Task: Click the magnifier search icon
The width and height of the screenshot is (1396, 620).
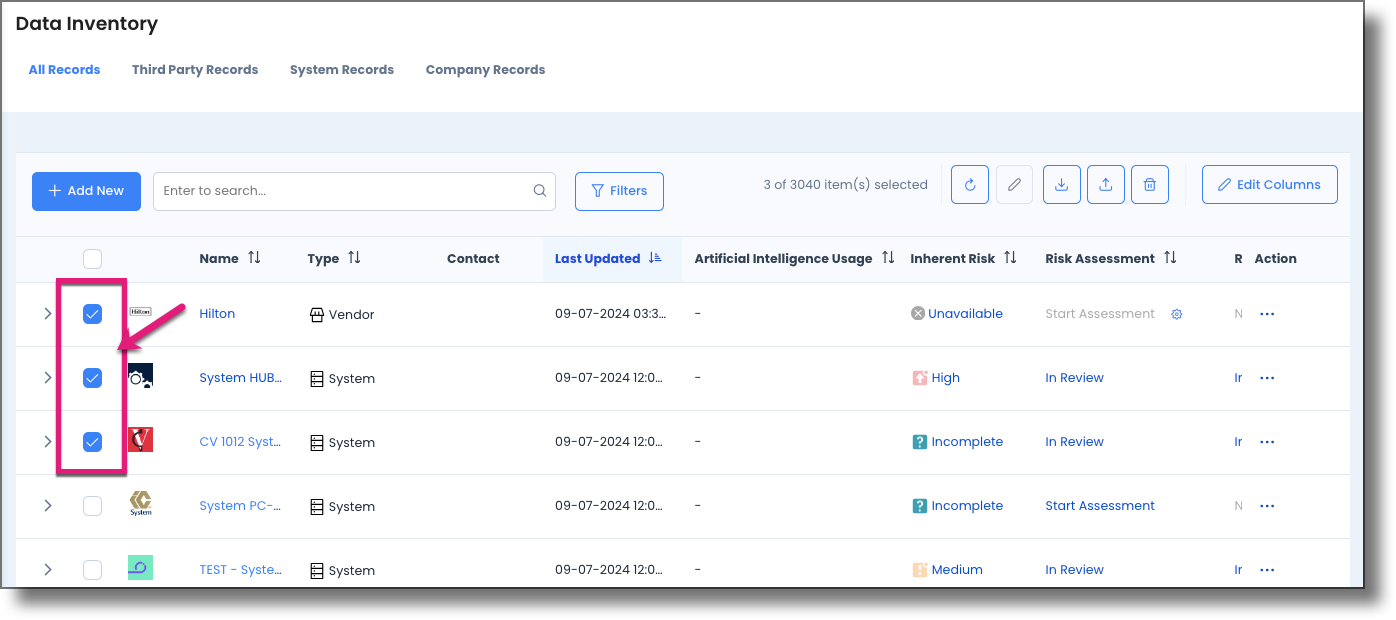Action: click(x=540, y=191)
